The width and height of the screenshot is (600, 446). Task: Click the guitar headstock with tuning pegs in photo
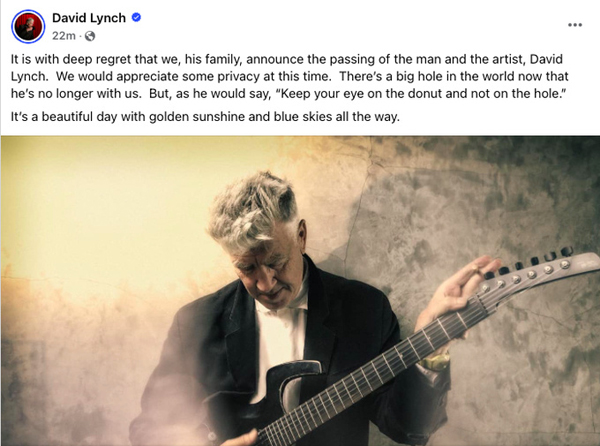(x=538, y=272)
